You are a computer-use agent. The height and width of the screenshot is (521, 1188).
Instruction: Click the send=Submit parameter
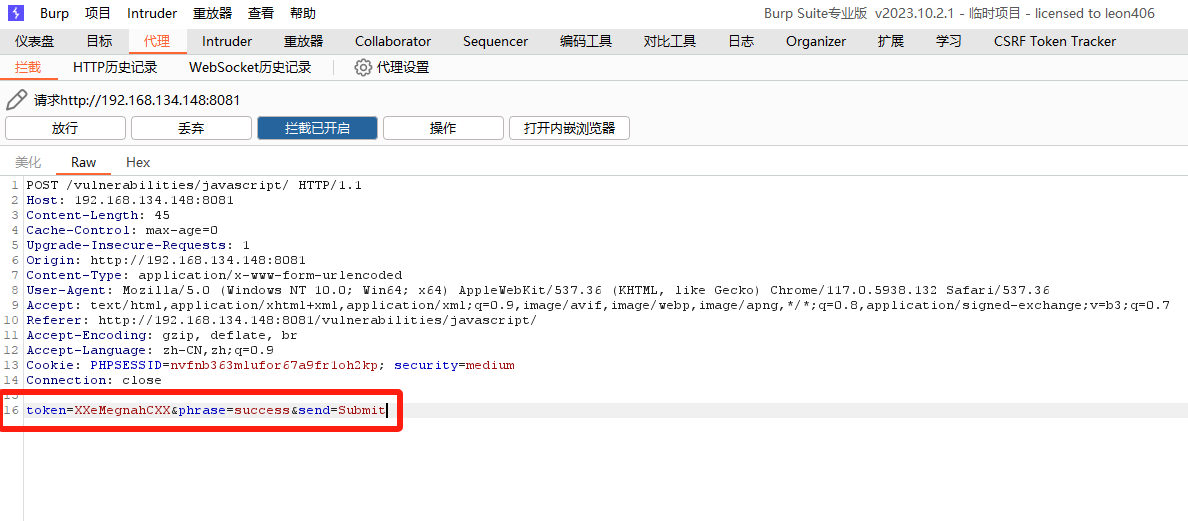click(342, 410)
